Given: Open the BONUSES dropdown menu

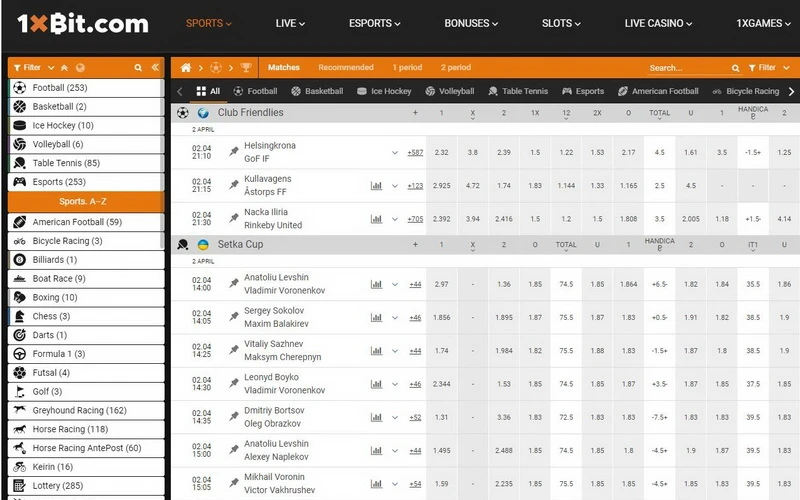Looking at the screenshot, I should tap(471, 23).
